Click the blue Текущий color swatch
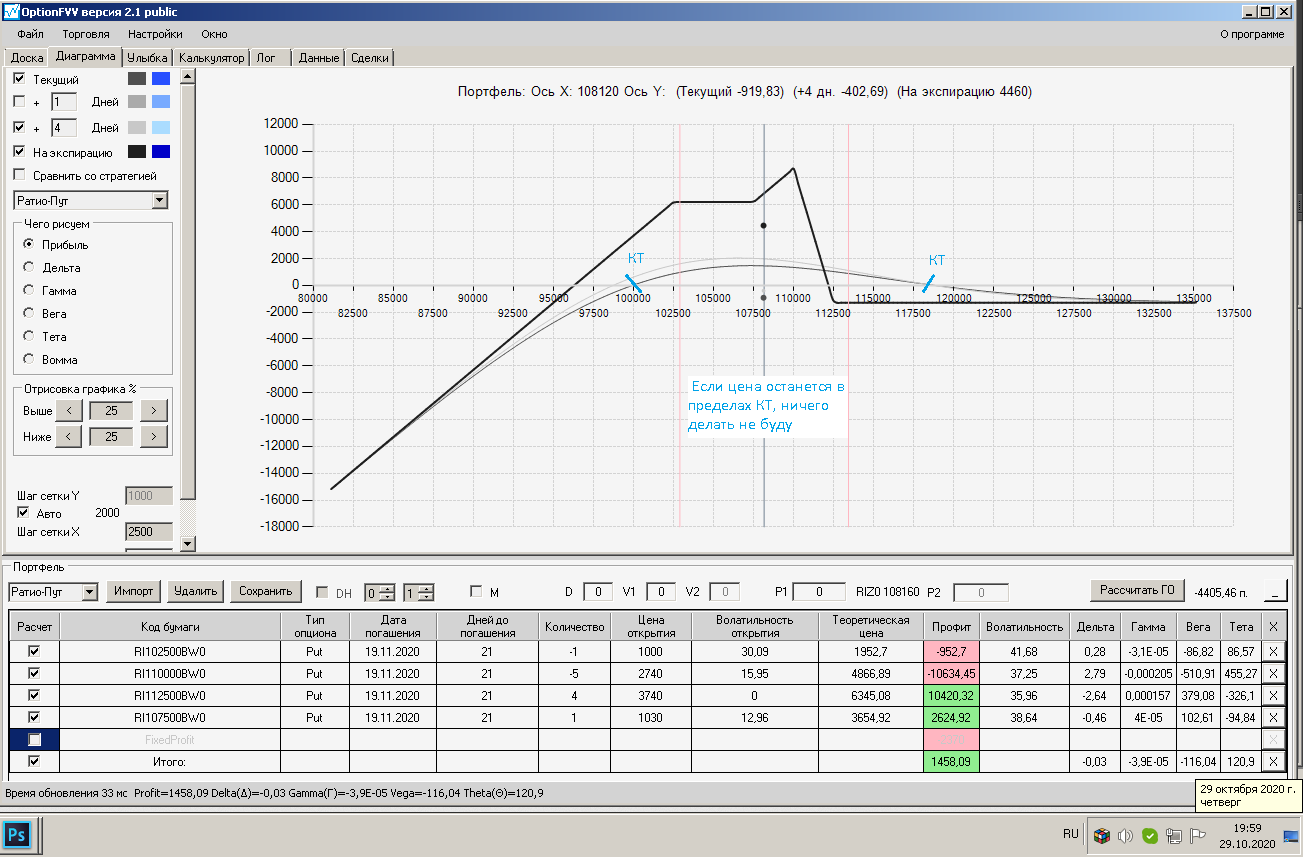This screenshot has width=1303, height=857. point(161,78)
